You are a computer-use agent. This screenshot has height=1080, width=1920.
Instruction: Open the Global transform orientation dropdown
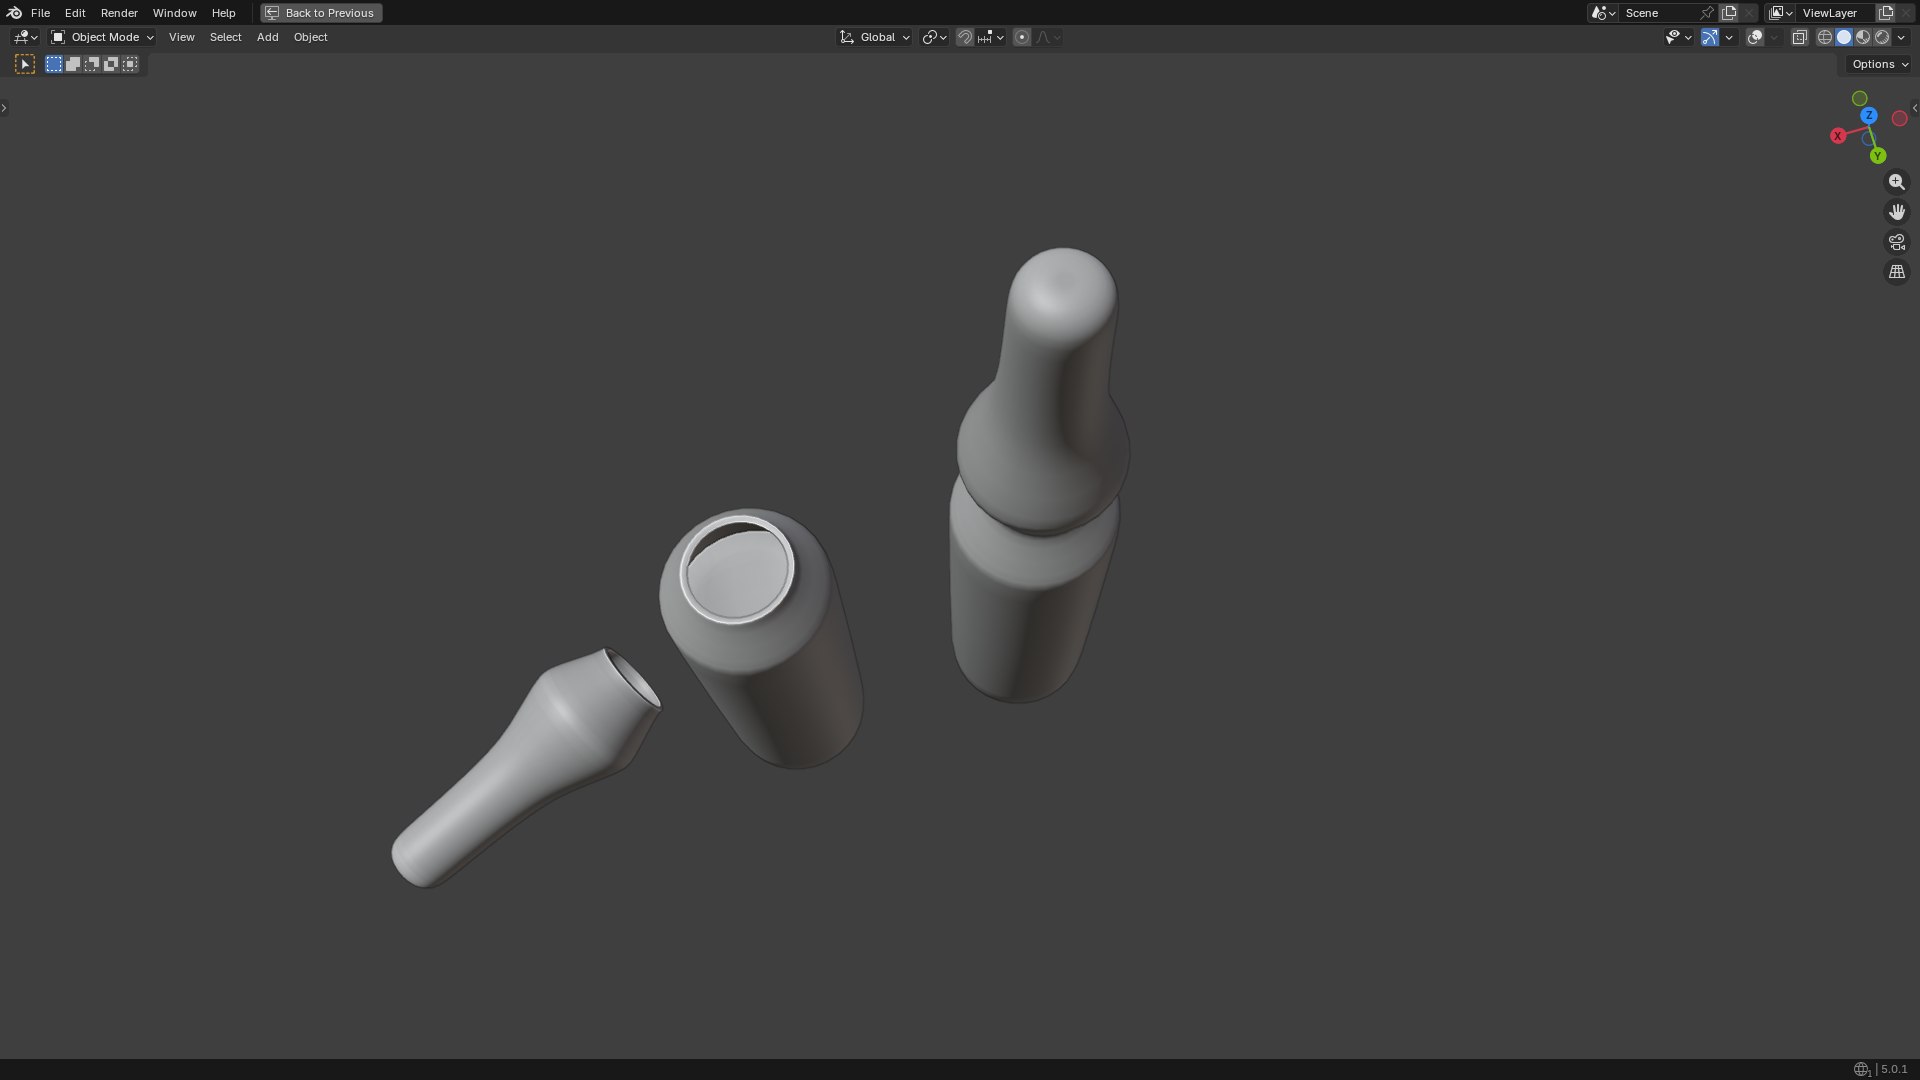(874, 37)
